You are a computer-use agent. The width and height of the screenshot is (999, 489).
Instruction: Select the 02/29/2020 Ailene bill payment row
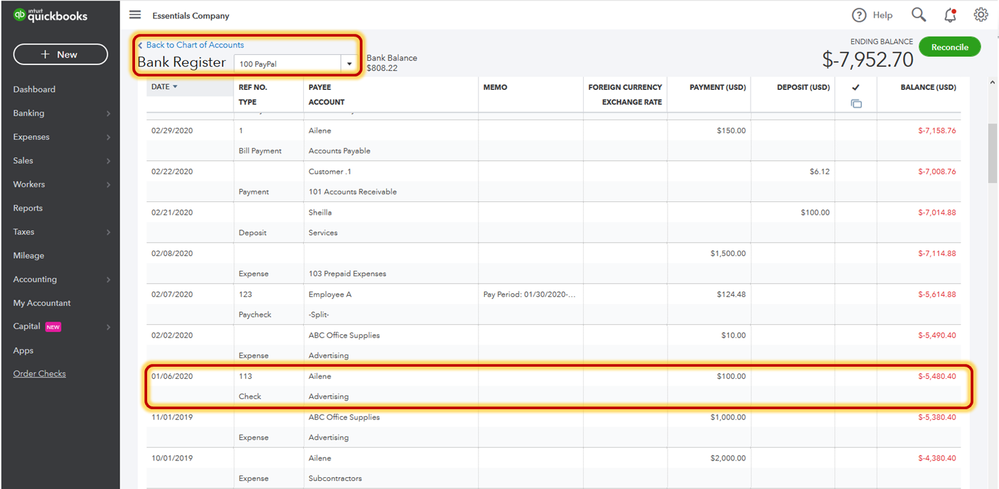554,141
